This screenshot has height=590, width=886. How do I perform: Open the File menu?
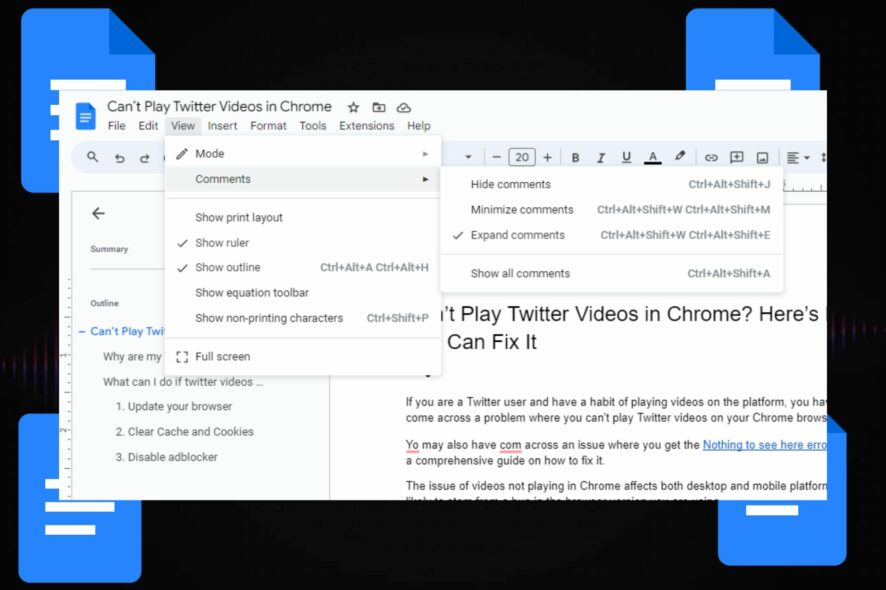click(x=116, y=125)
